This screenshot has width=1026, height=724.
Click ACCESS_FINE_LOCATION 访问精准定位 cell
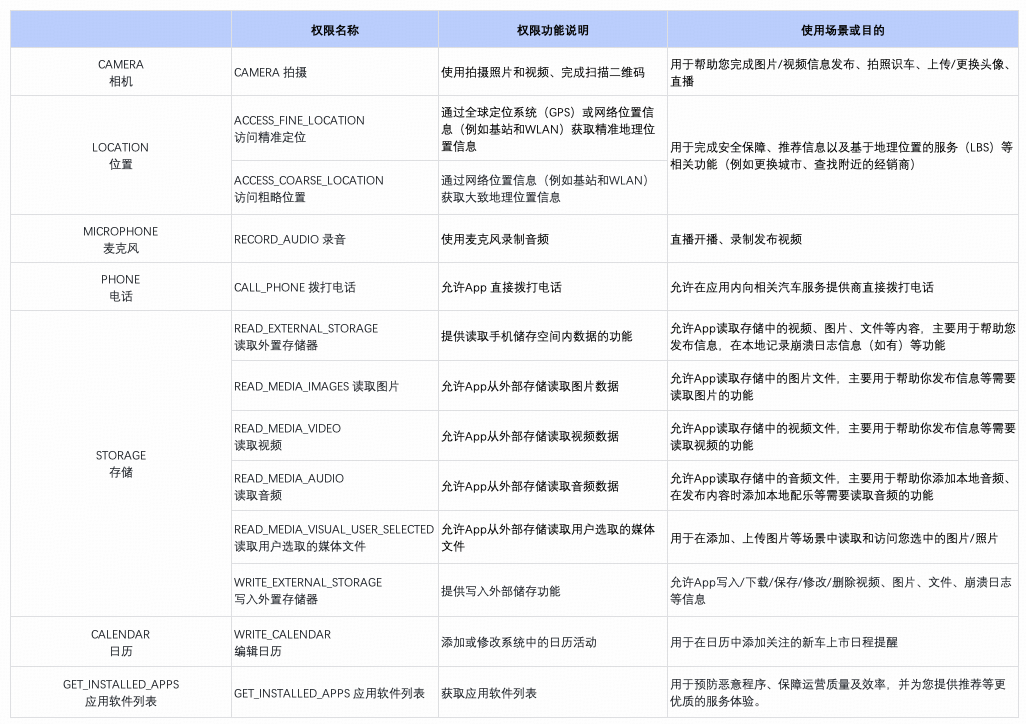(334, 129)
